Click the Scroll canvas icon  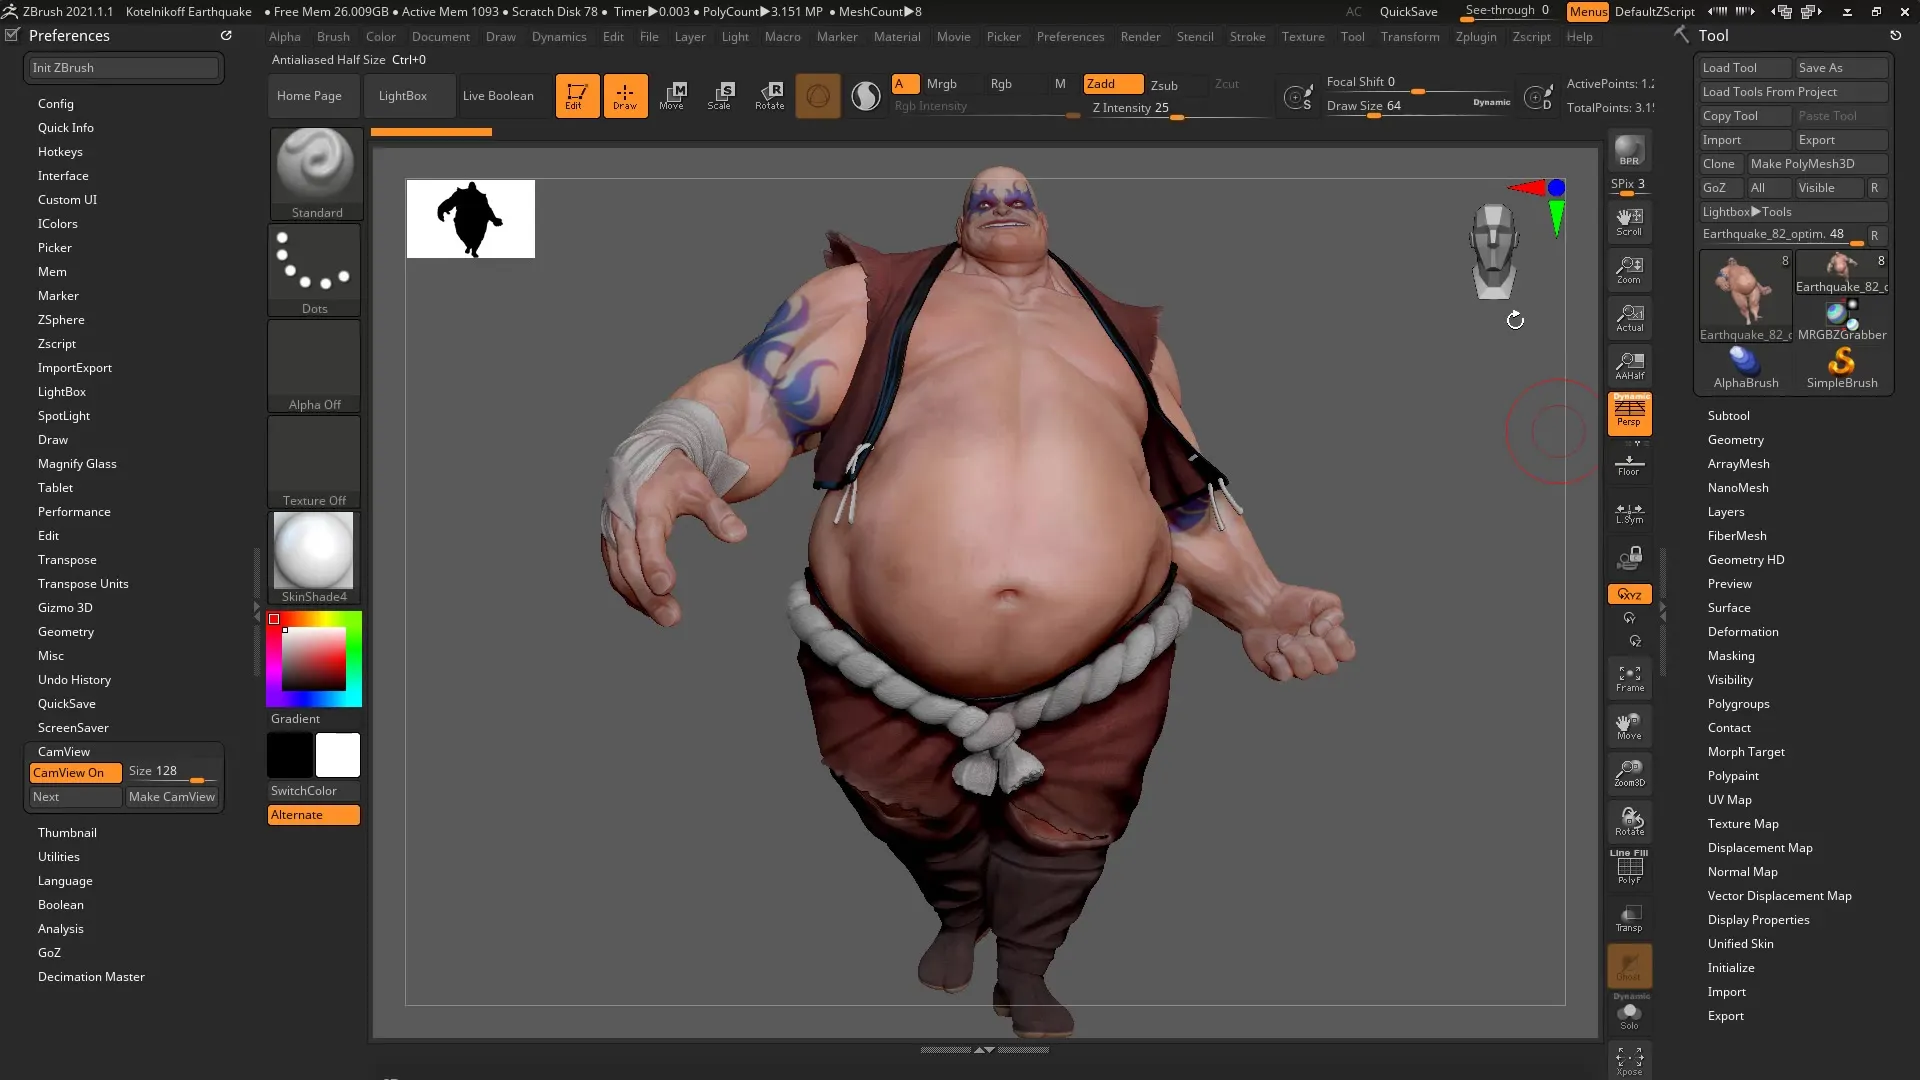pyautogui.click(x=1629, y=222)
